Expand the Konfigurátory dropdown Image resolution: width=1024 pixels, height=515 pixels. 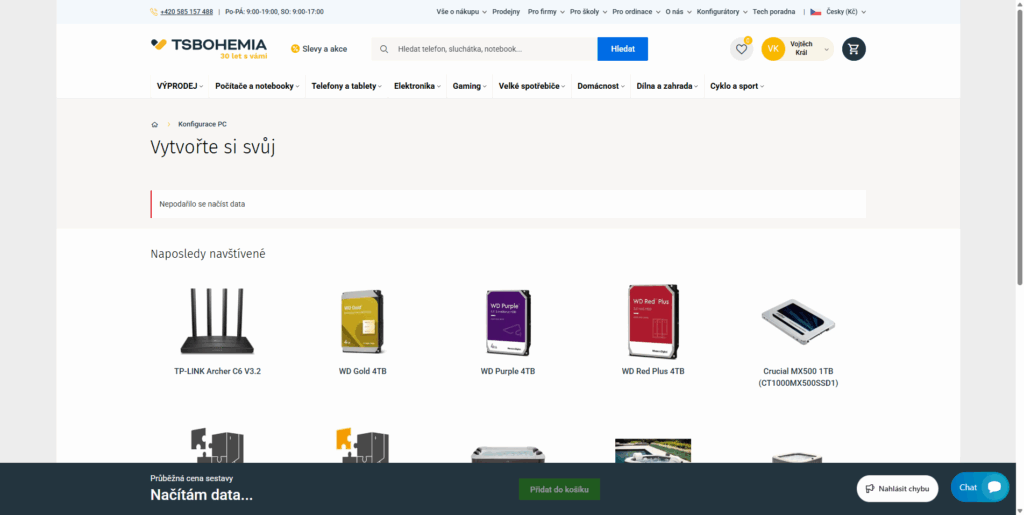pyautogui.click(x=721, y=12)
